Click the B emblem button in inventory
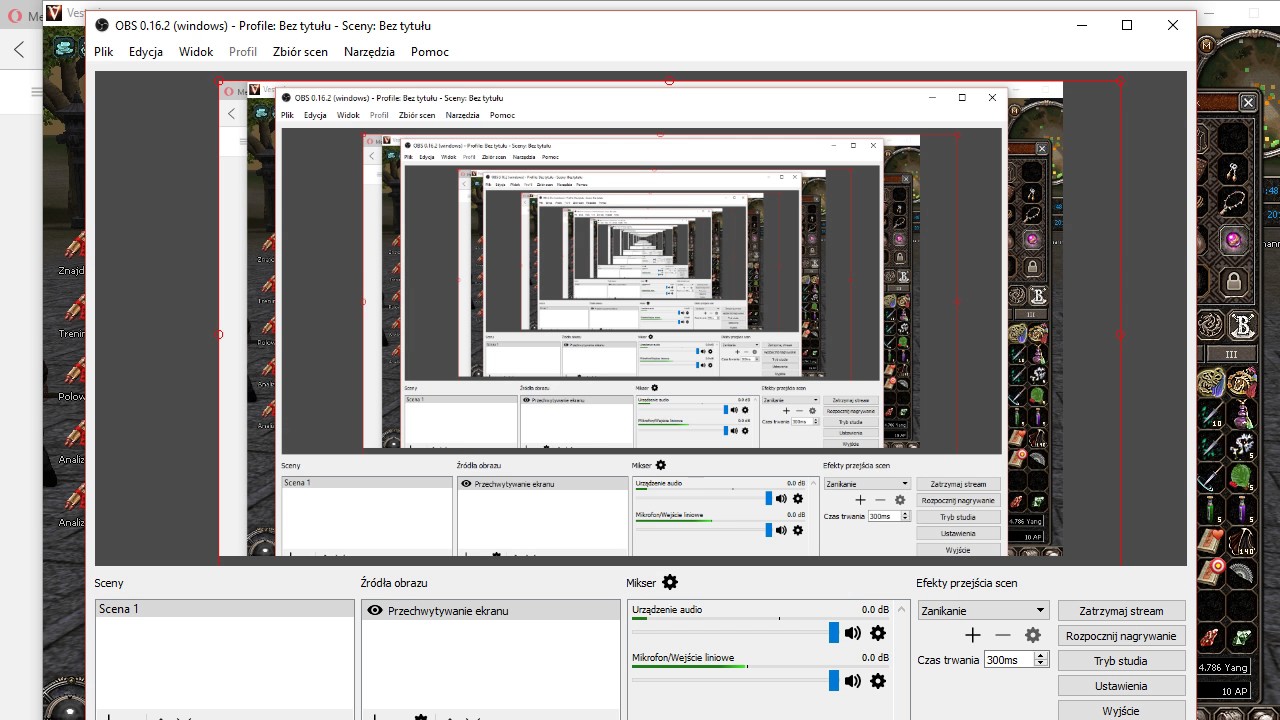Viewport: 1280px width, 720px height. 1241,324
